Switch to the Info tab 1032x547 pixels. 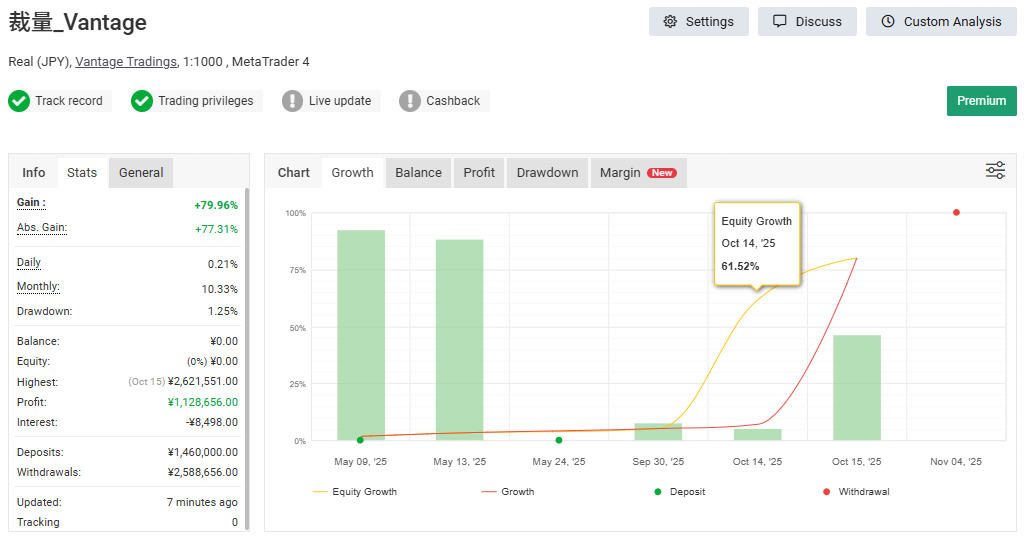click(34, 173)
